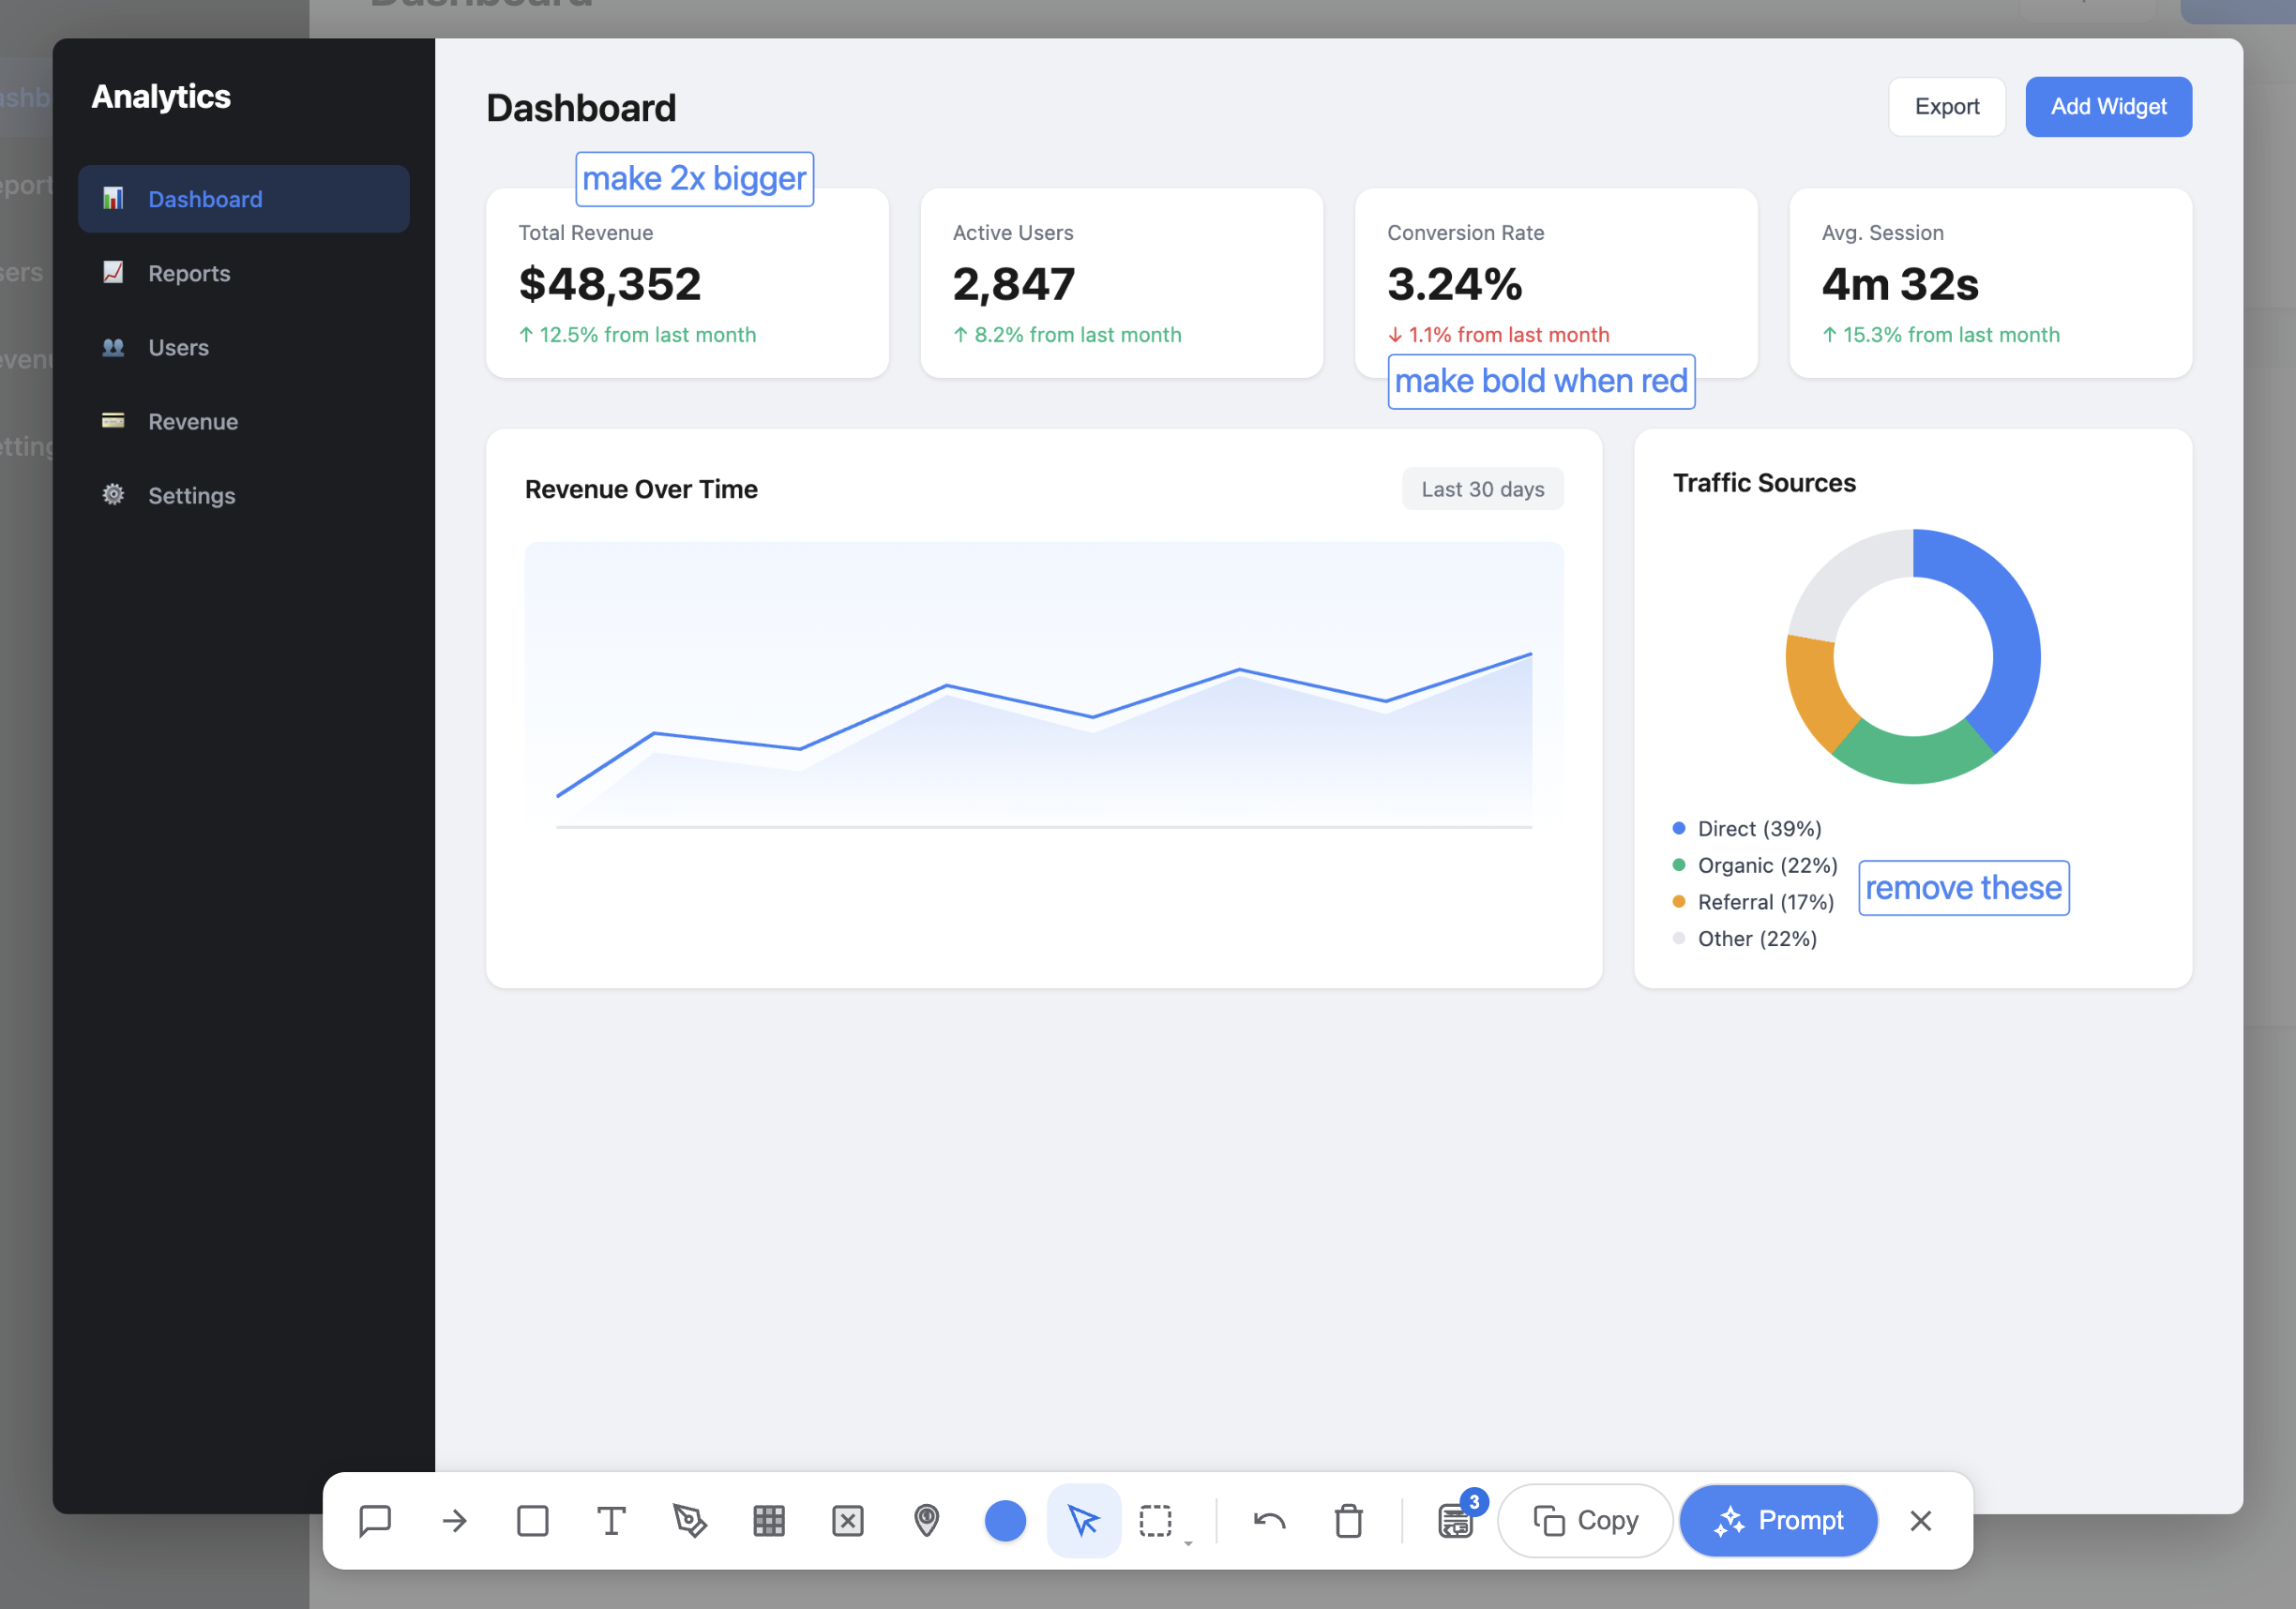
Task: Open the Last 30 days dropdown
Action: [1482, 489]
